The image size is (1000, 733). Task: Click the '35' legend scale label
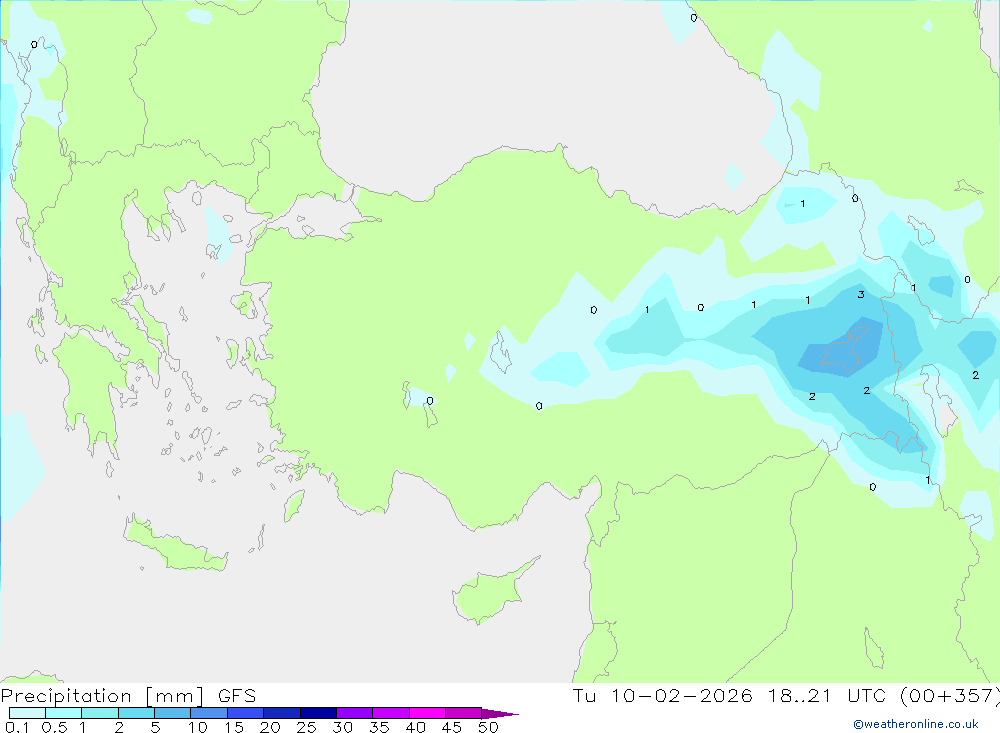coord(379,727)
